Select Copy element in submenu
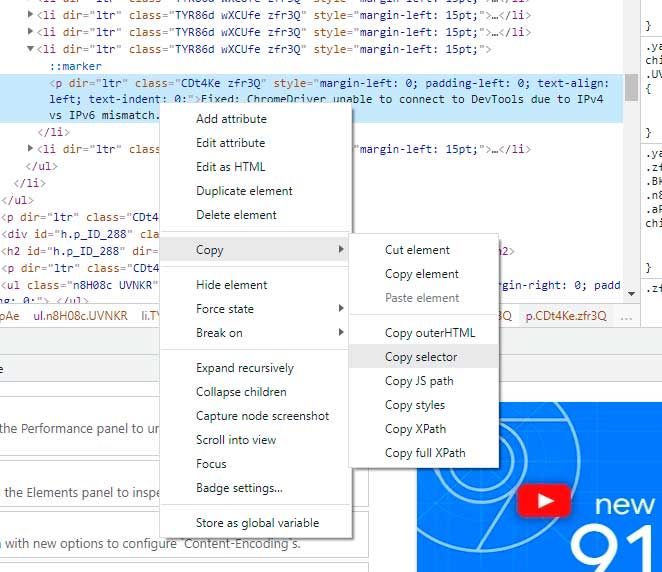Image resolution: width=662 pixels, height=572 pixels. coord(424,274)
